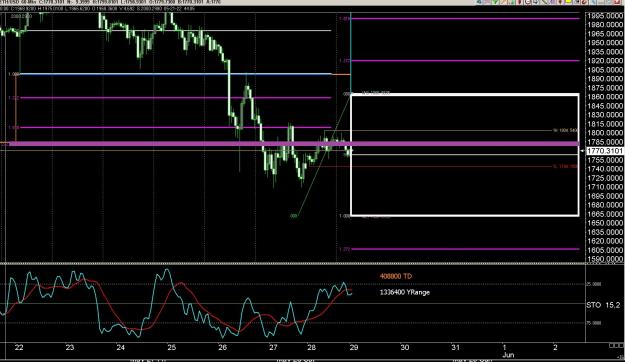Click the STO 15,2 indicator label

(603, 305)
